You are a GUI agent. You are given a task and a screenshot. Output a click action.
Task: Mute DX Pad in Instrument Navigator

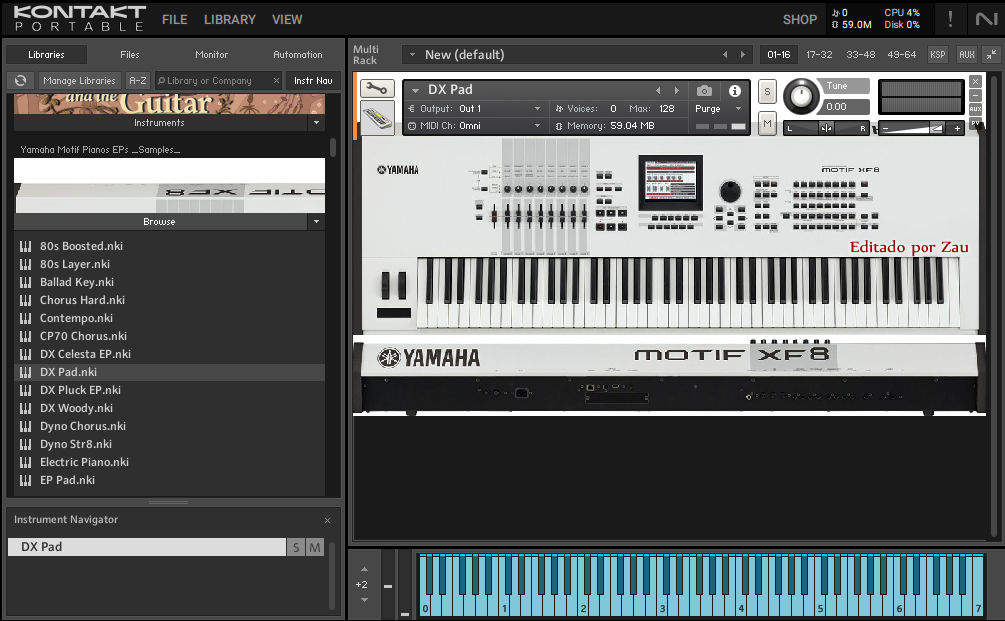315,547
